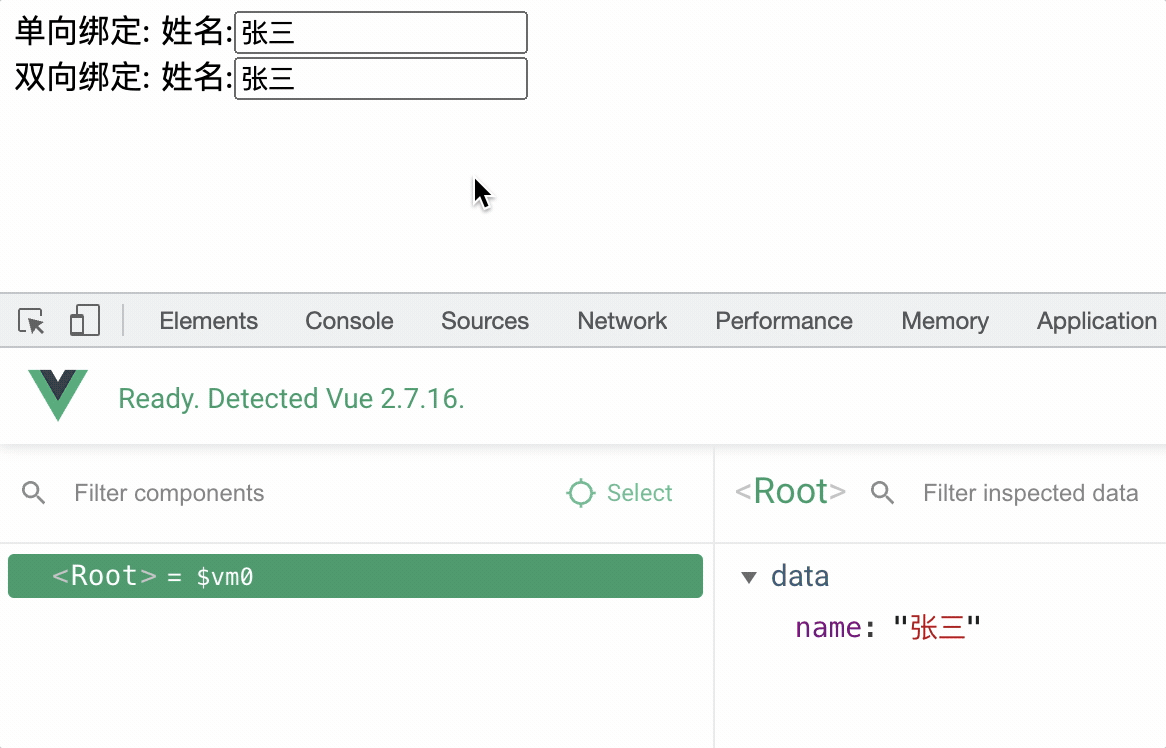Open the Memory tab

point(945,321)
